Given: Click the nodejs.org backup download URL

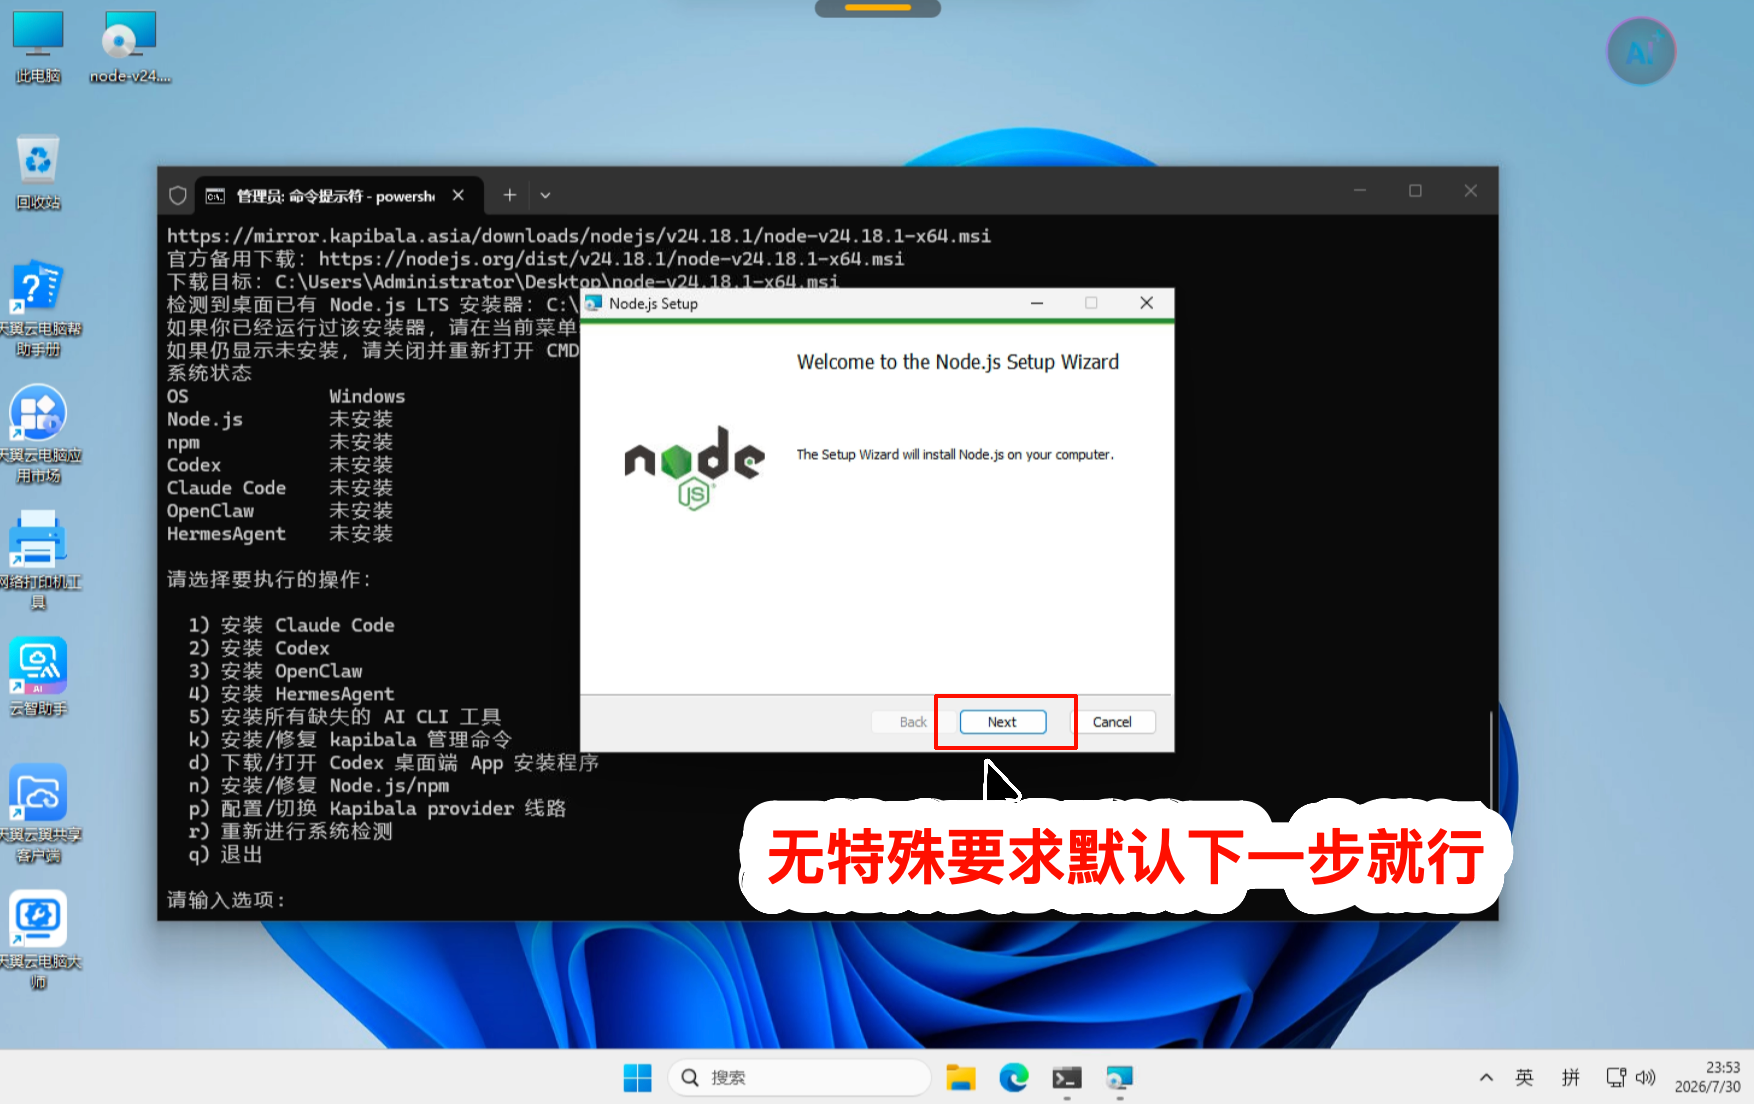Looking at the screenshot, I should tap(611, 259).
